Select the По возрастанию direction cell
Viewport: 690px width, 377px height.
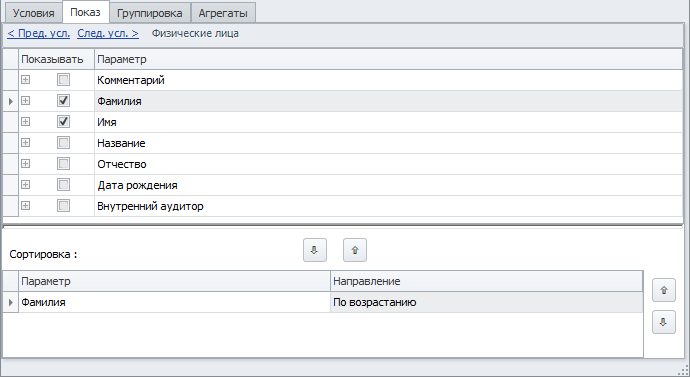[x=486, y=302]
